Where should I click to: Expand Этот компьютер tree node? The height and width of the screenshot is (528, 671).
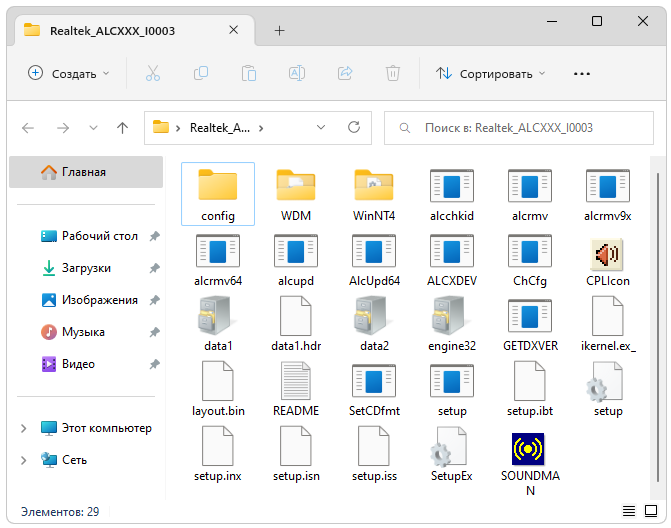(24, 428)
